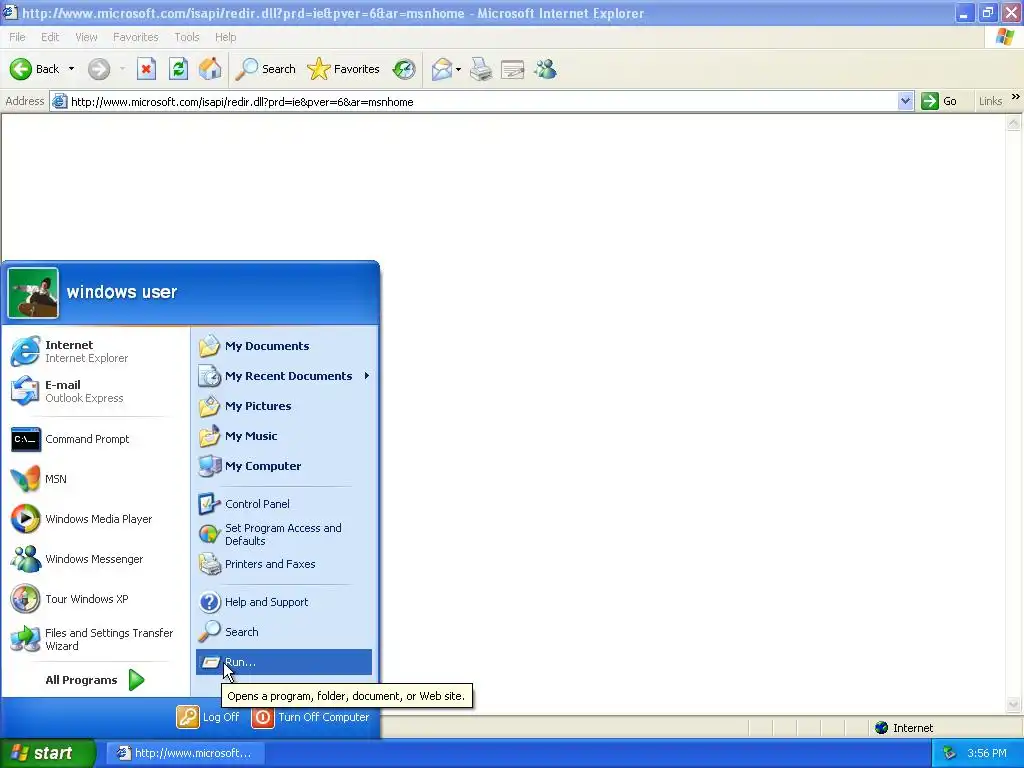The image size is (1024, 768).
Task: Click the Links toolbar label
Action: point(990,101)
